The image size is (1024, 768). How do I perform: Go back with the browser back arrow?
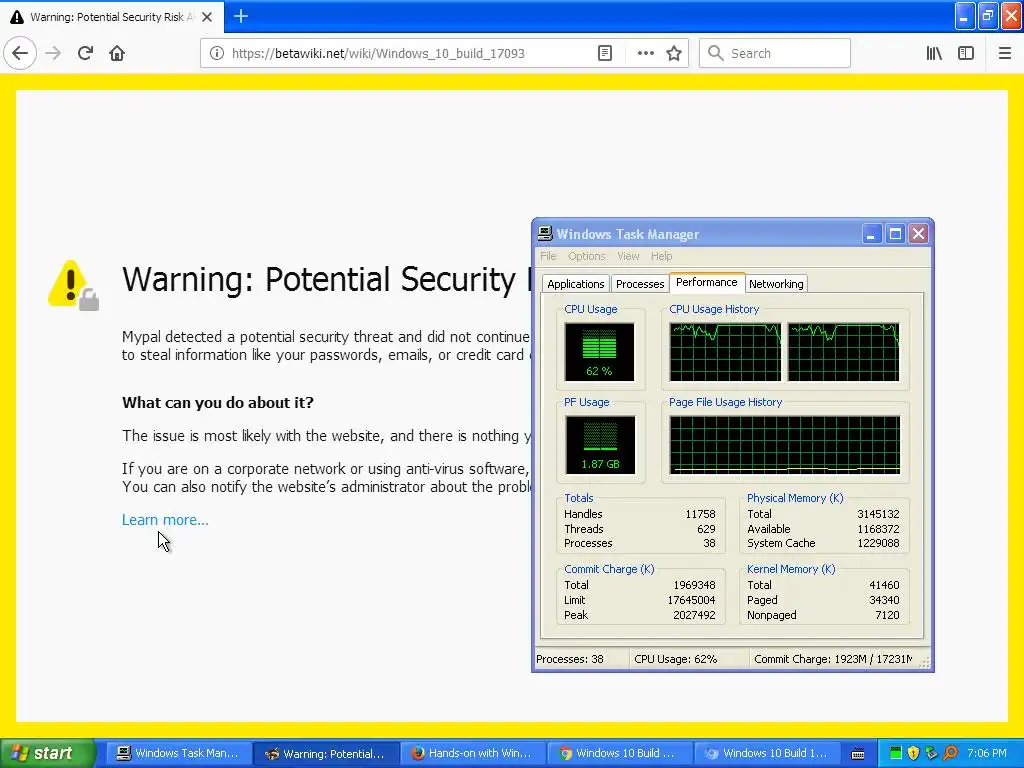(x=20, y=53)
